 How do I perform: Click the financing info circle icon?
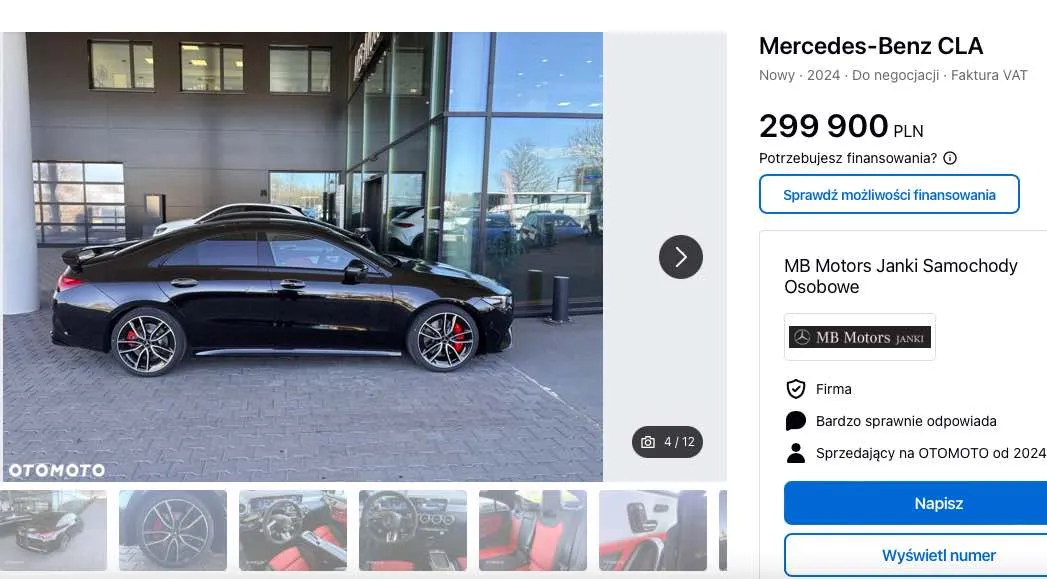tap(950, 158)
